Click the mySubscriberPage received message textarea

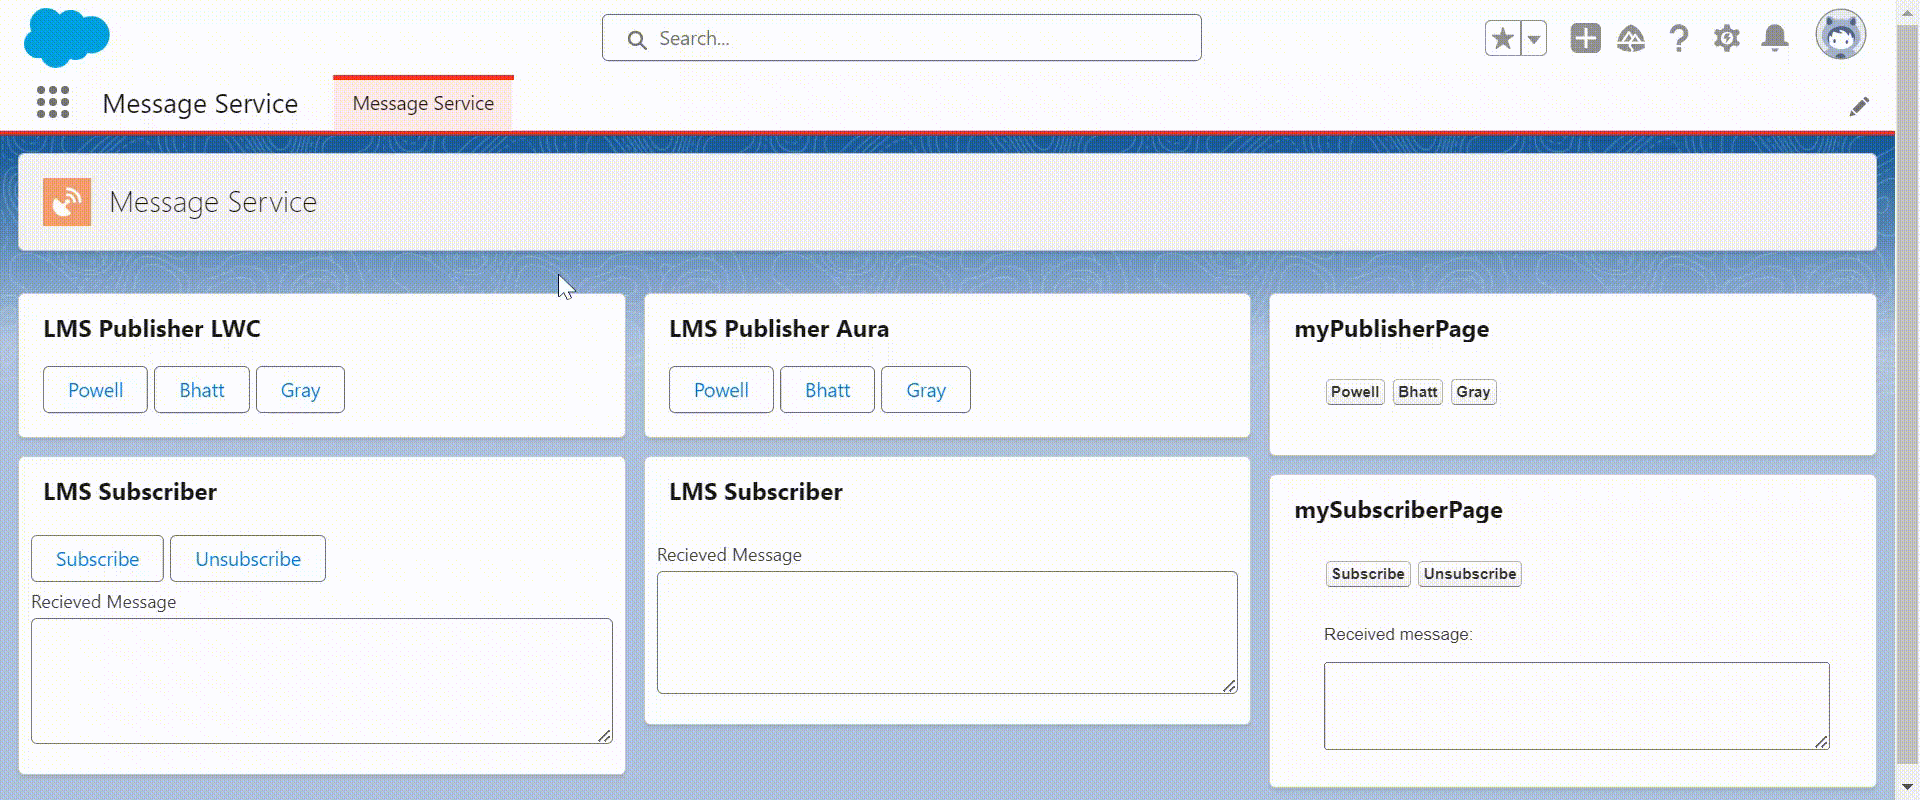tap(1575, 705)
